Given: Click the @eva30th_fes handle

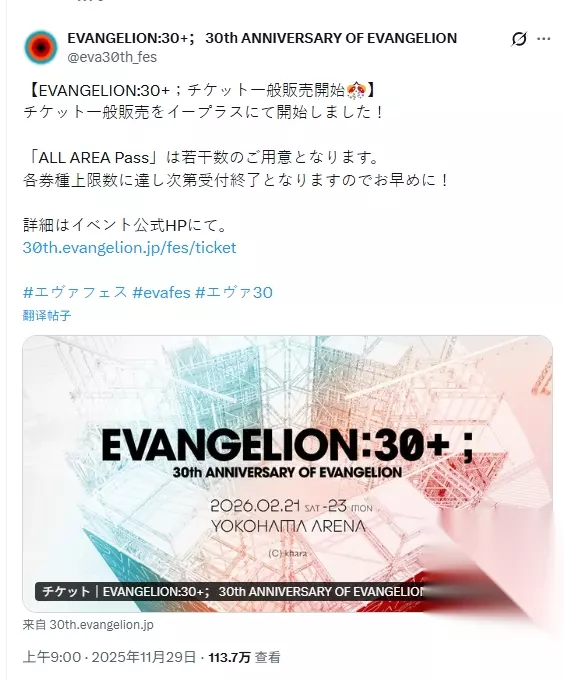Looking at the screenshot, I should pyautogui.click(x=112, y=57).
